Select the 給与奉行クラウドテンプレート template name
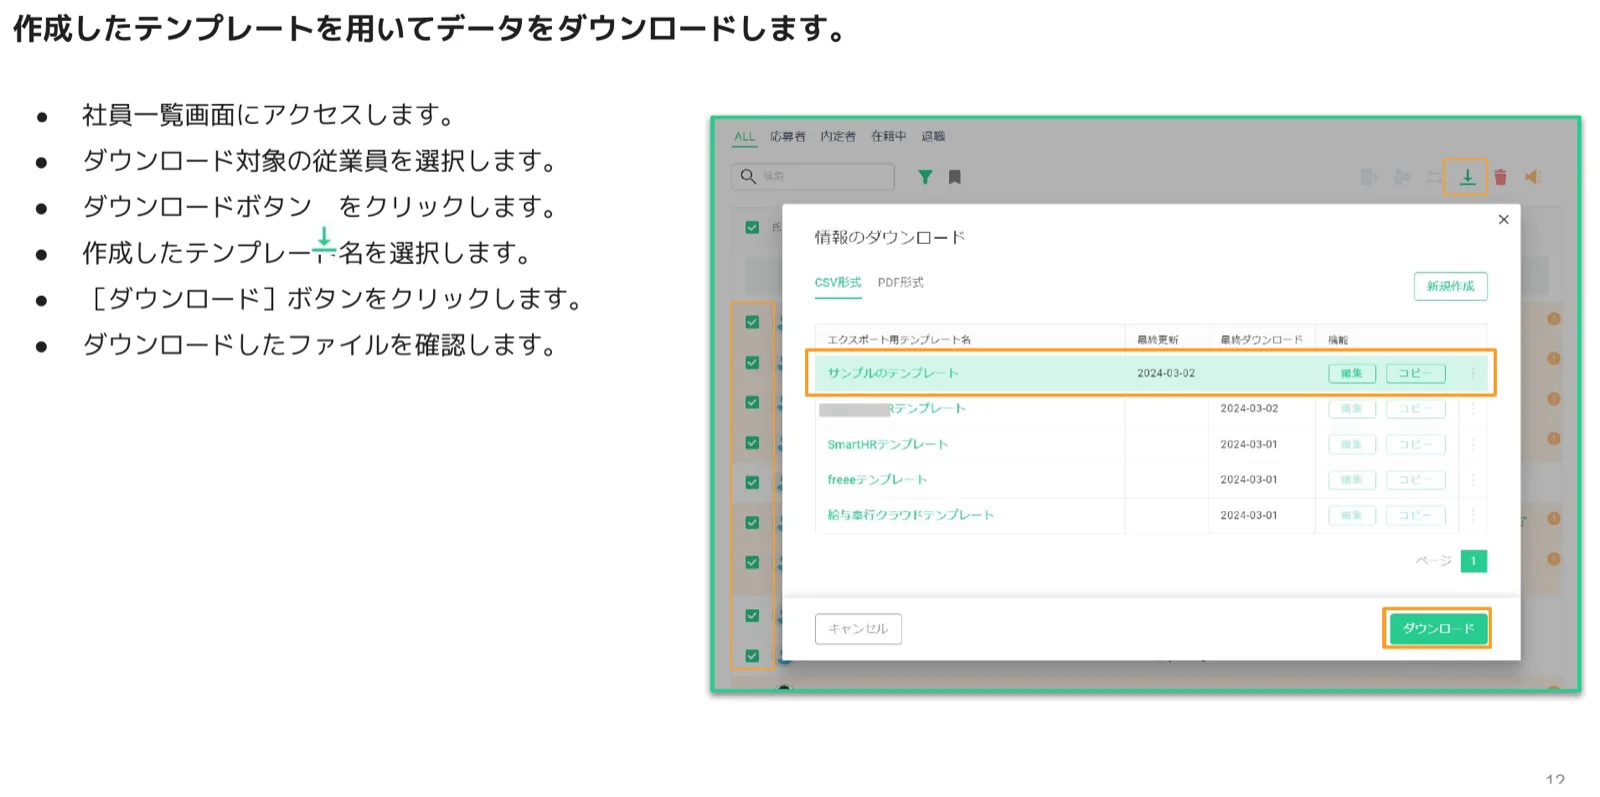 pos(910,515)
